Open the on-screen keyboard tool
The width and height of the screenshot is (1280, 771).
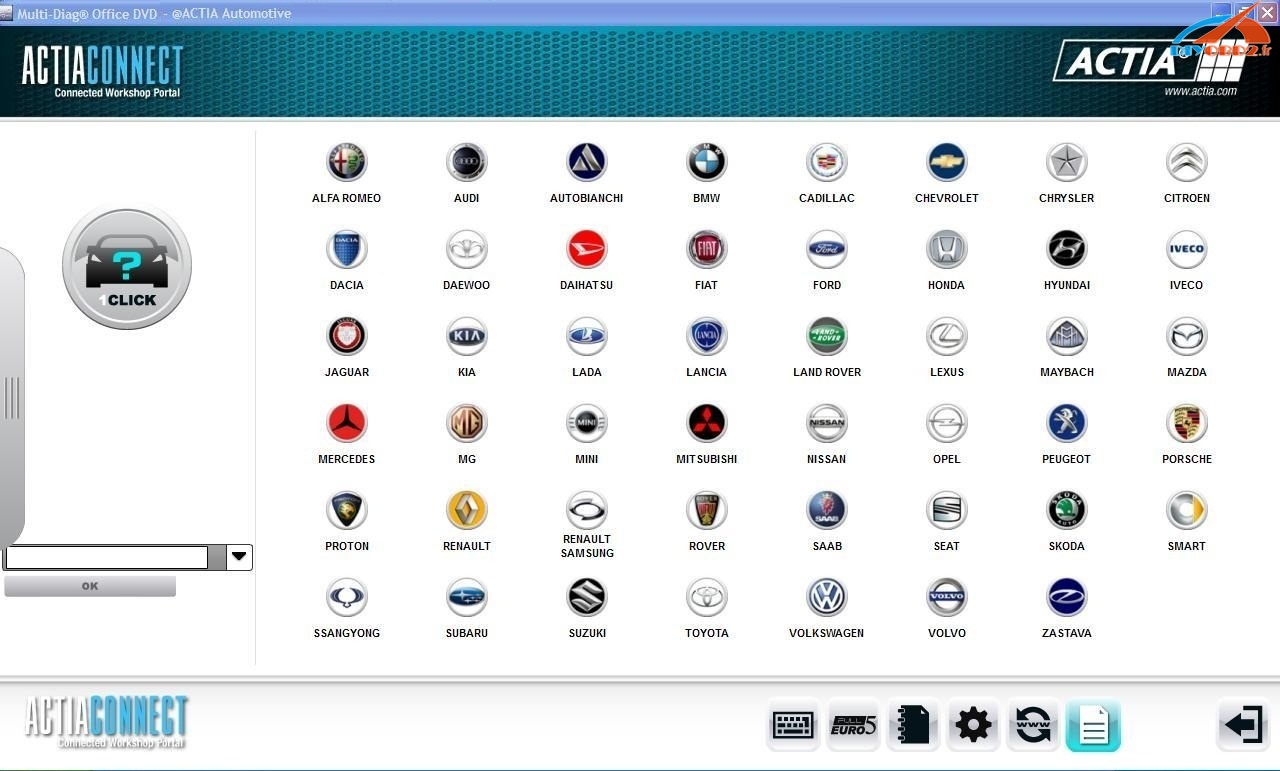pos(793,725)
